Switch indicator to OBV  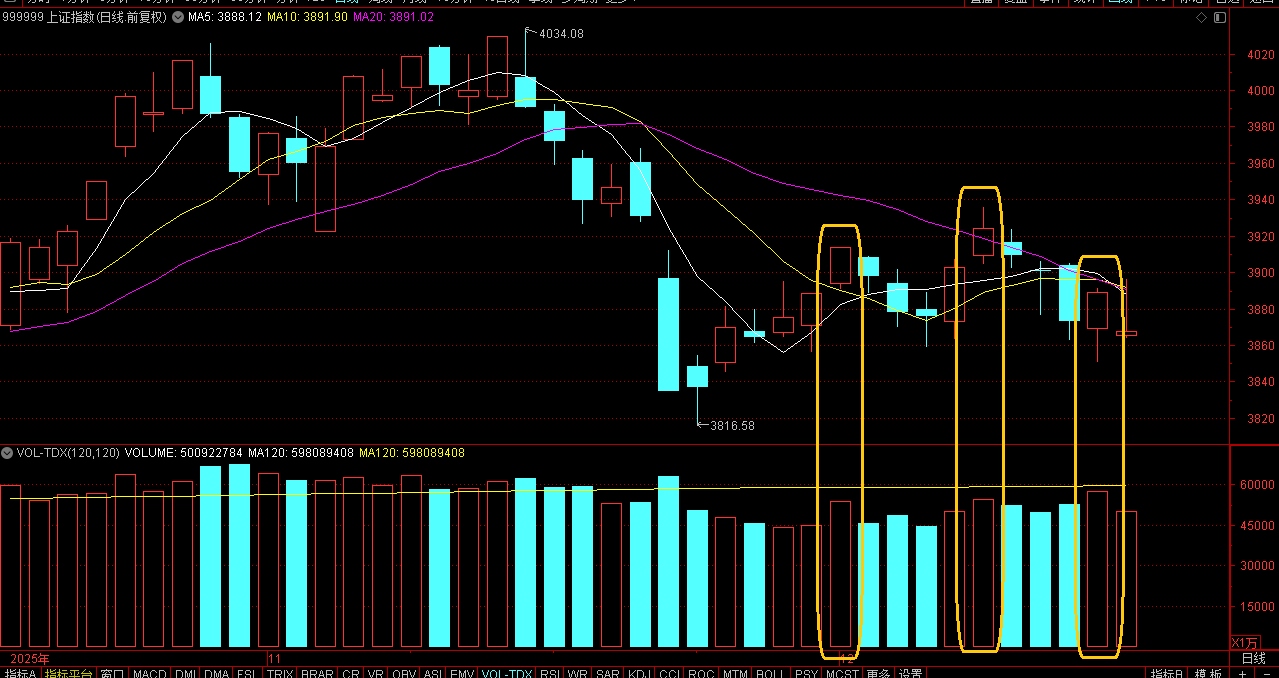coord(404,673)
